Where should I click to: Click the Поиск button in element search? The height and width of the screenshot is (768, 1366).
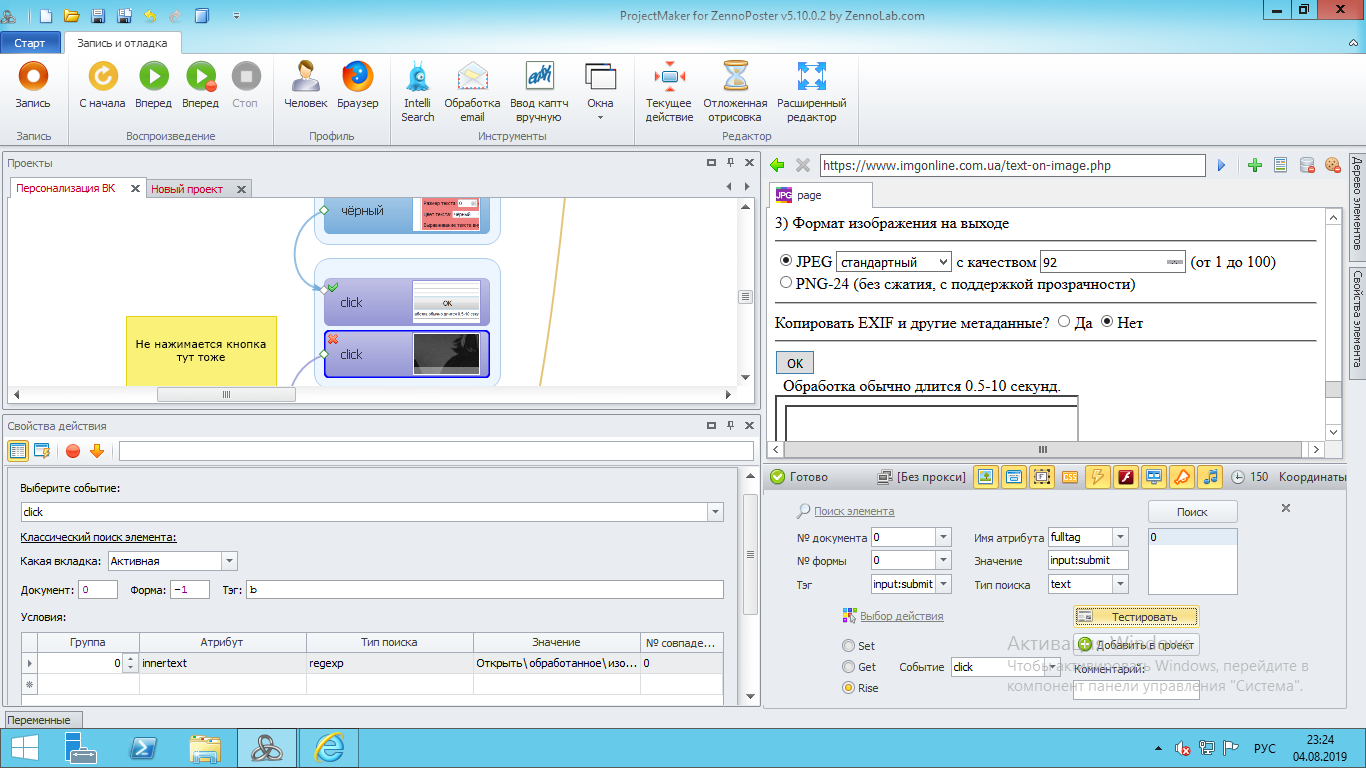(x=1192, y=512)
